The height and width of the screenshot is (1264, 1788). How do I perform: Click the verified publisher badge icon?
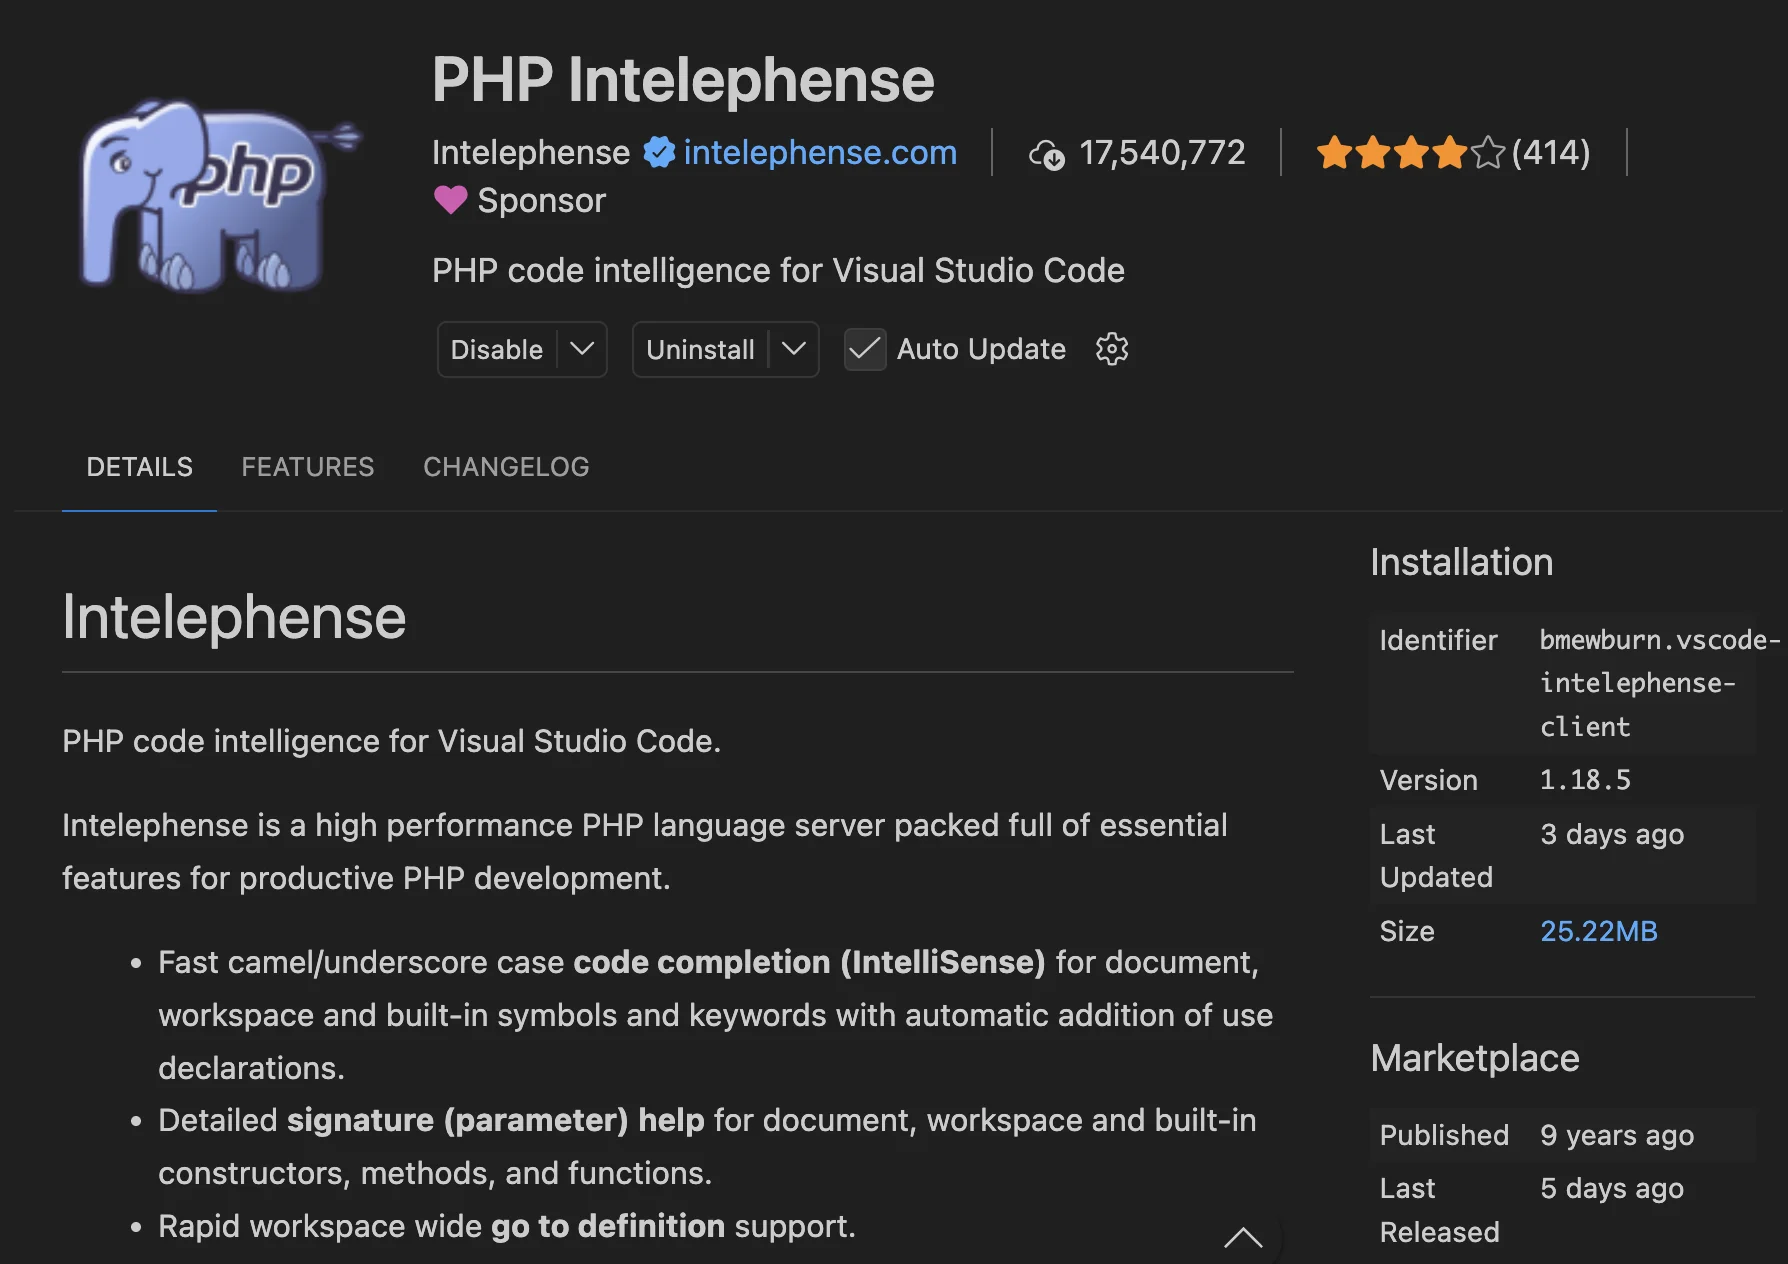658,152
